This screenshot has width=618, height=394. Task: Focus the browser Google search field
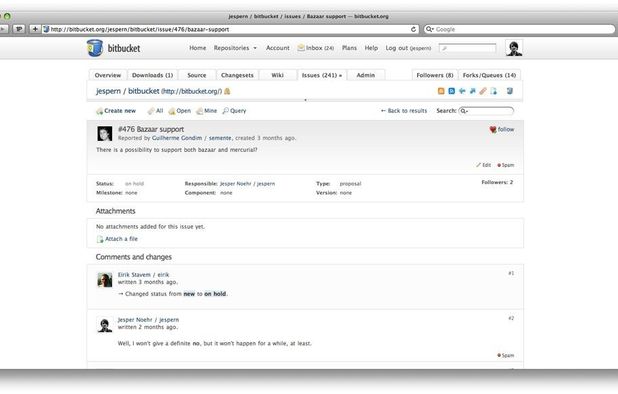tap(519, 29)
